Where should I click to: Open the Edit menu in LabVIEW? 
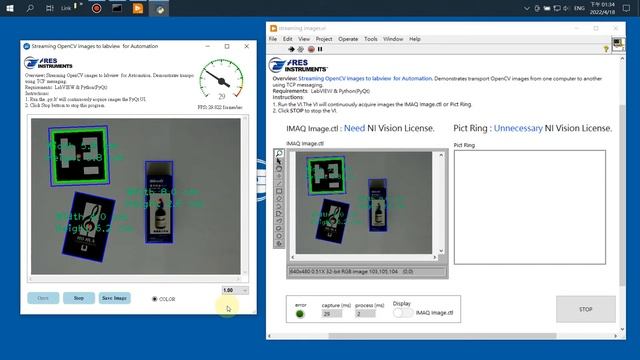[287, 39]
